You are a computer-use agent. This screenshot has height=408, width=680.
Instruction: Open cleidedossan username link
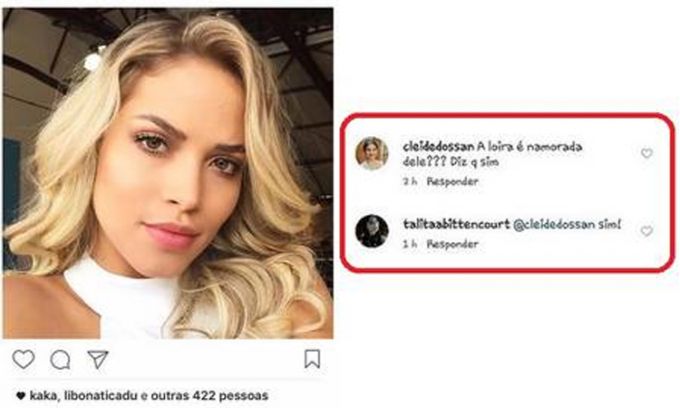[x=438, y=147]
